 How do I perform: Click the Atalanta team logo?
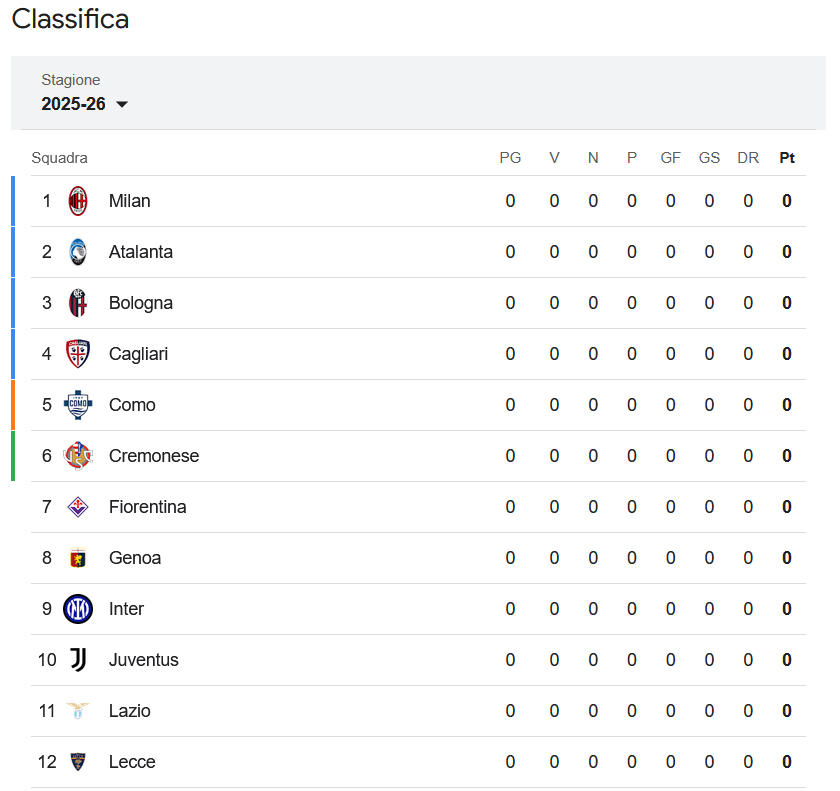pos(78,252)
